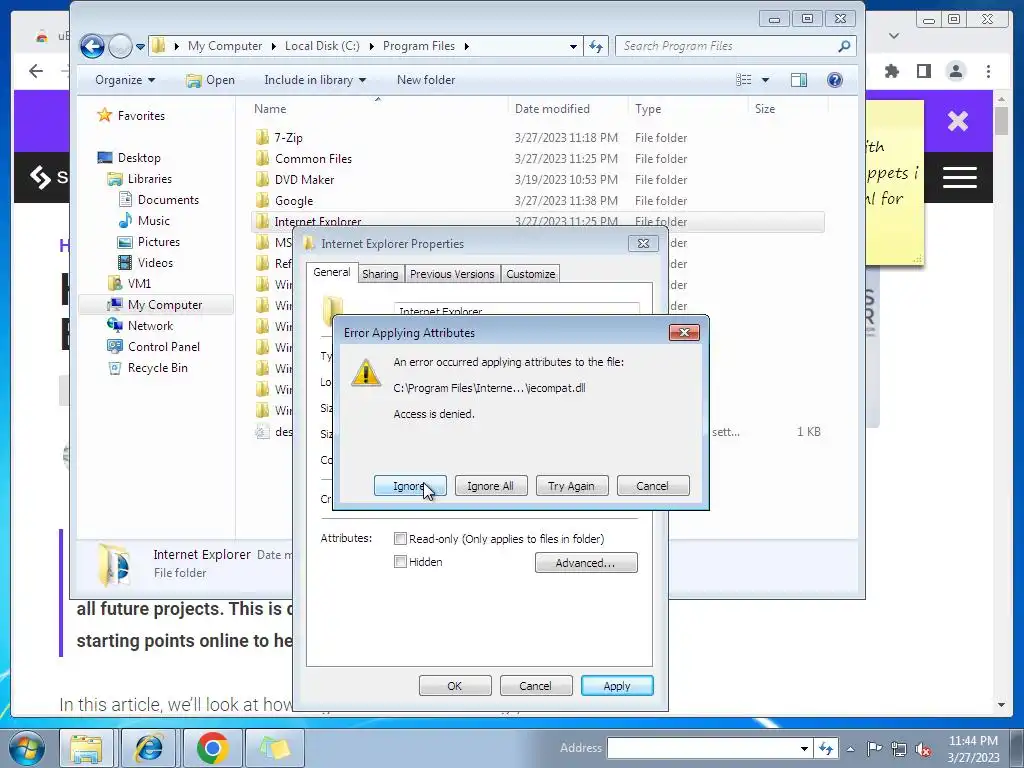
Task: Click Ignore All in the error dialog
Action: (x=490, y=486)
